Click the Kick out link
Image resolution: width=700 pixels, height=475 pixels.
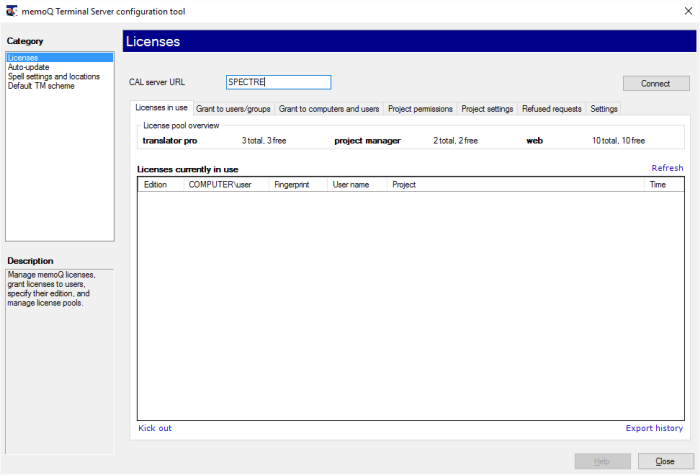pos(155,428)
